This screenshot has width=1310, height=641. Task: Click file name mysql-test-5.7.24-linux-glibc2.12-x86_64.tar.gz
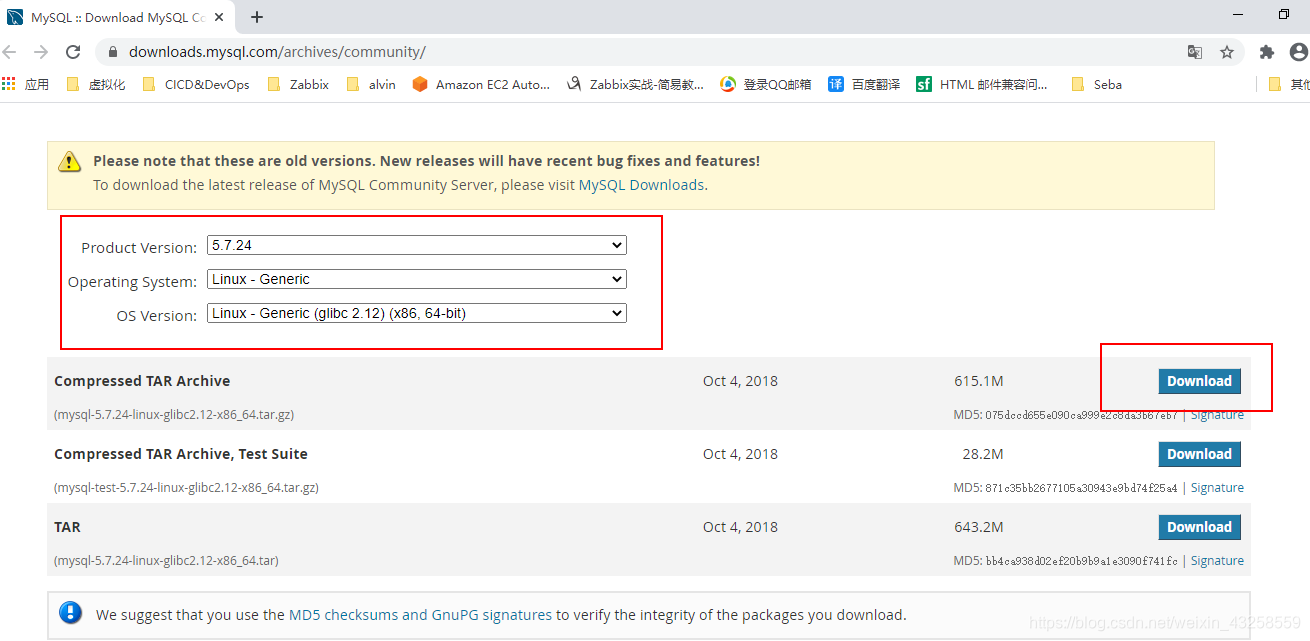tap(186, 488)
